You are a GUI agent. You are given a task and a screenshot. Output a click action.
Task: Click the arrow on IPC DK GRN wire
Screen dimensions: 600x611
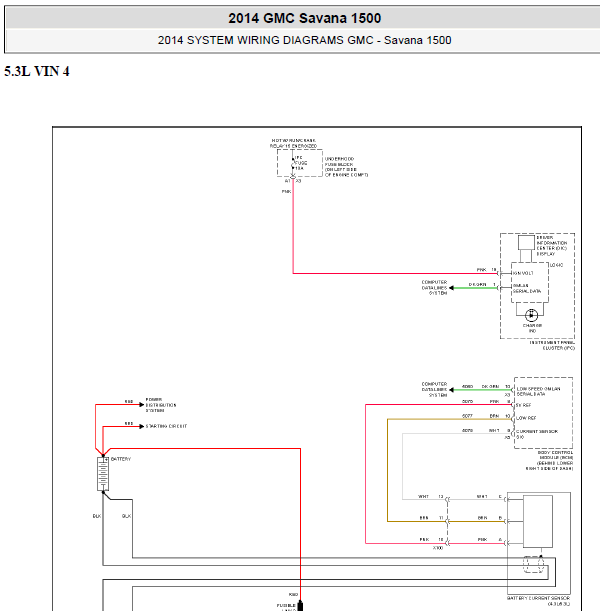pos(451,288)
